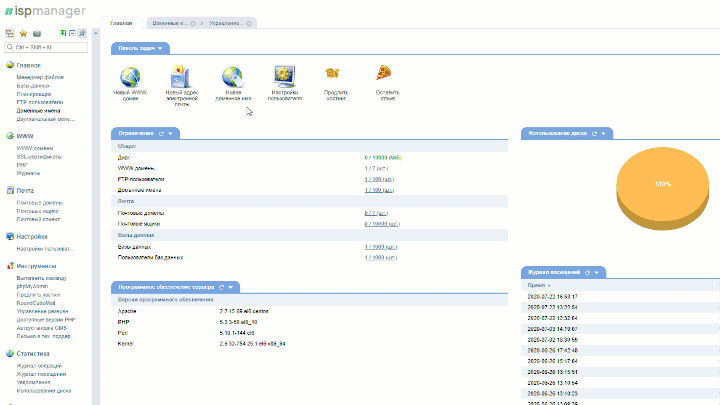Open Планировщик in sidebar

click(x=34, y=94)
